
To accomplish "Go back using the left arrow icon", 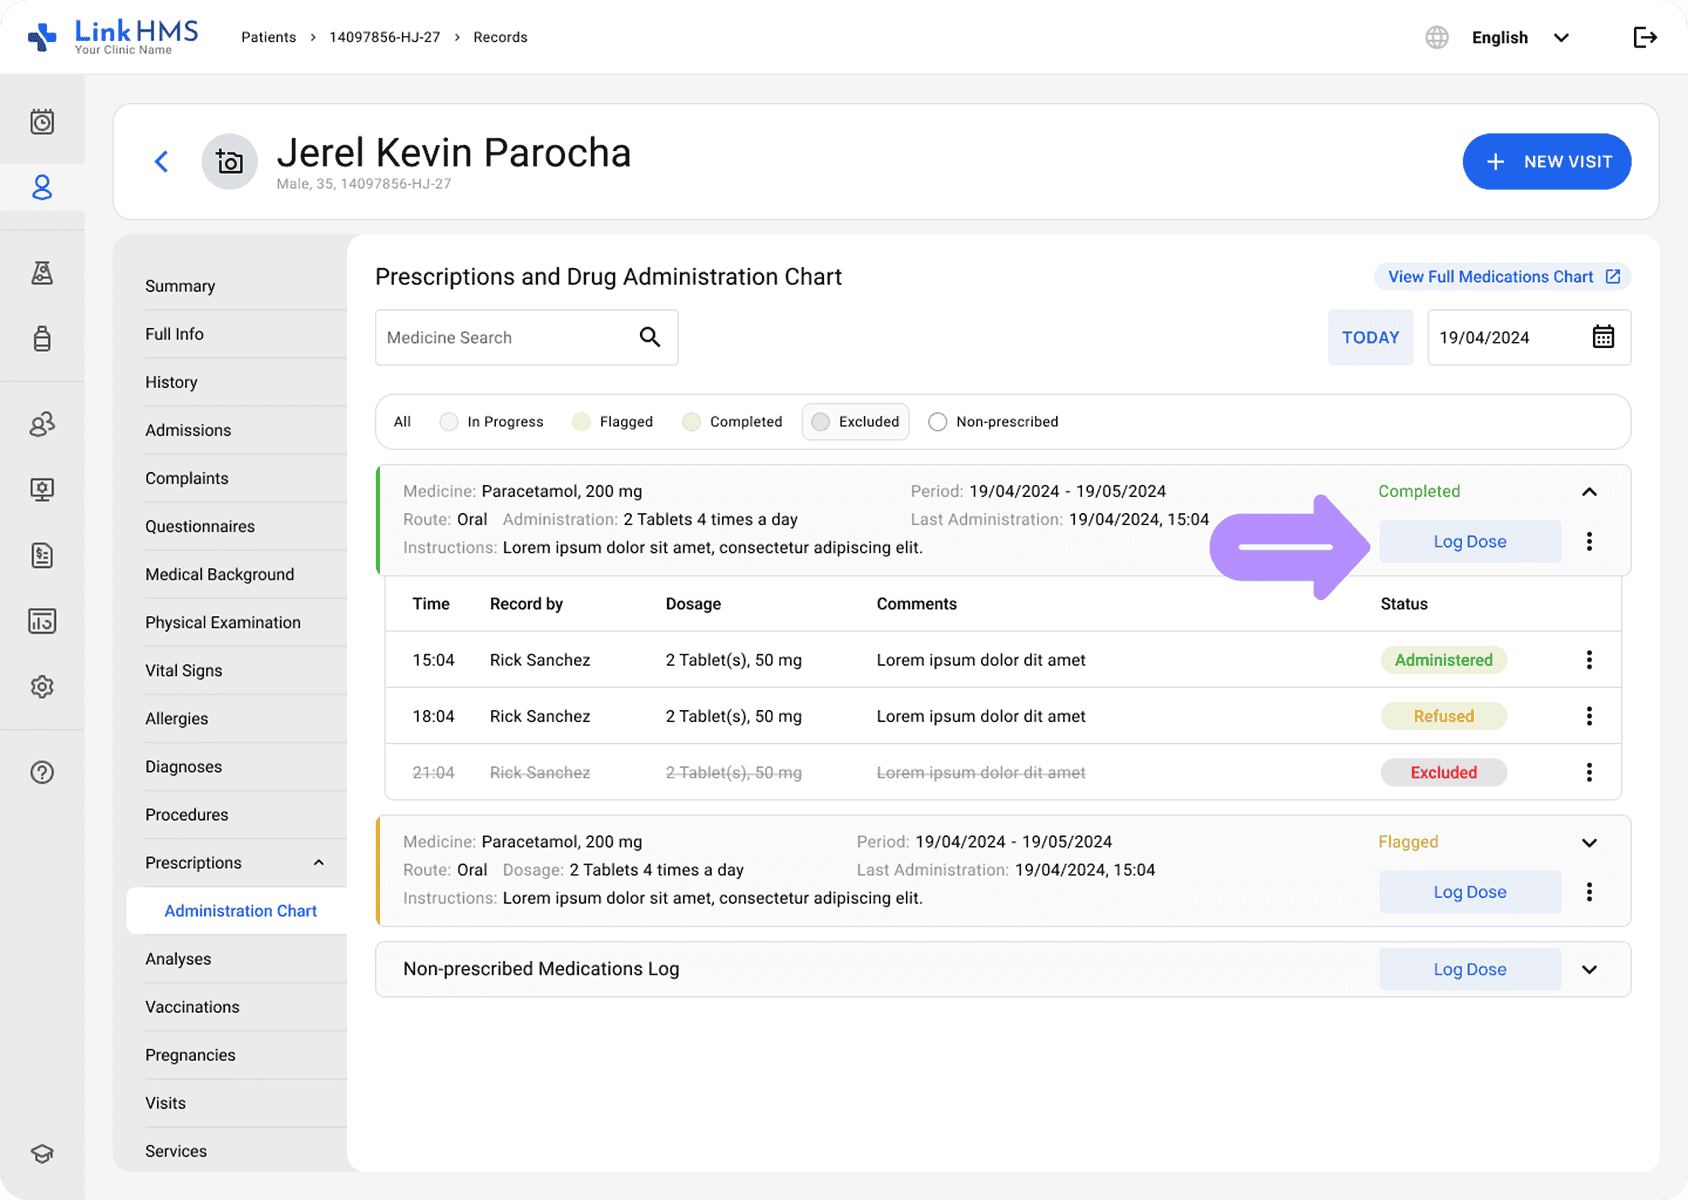I will pos(162,162).
